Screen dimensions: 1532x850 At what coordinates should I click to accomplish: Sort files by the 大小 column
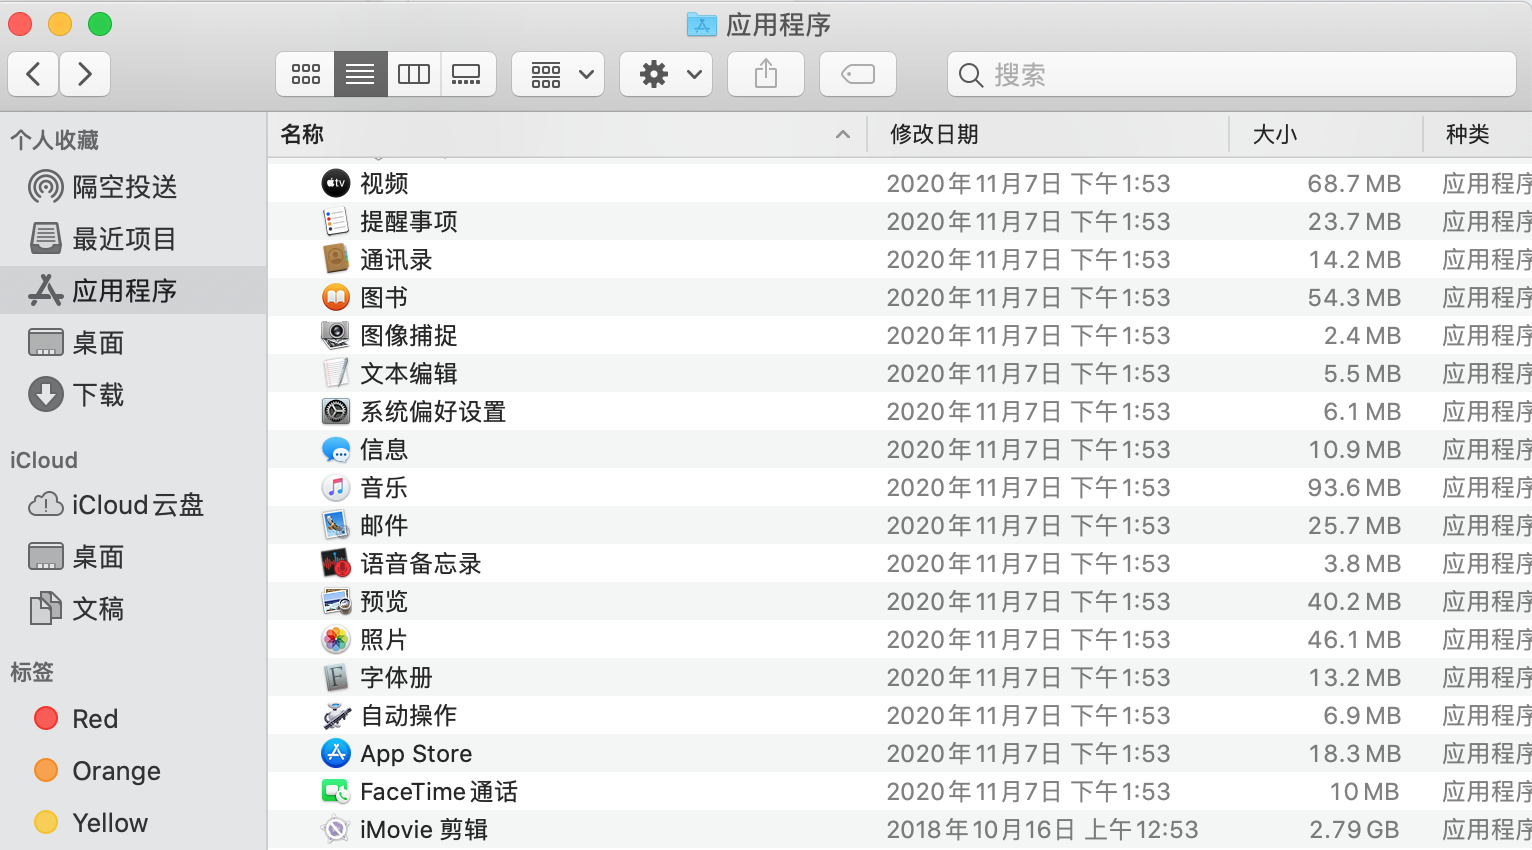1275,133
